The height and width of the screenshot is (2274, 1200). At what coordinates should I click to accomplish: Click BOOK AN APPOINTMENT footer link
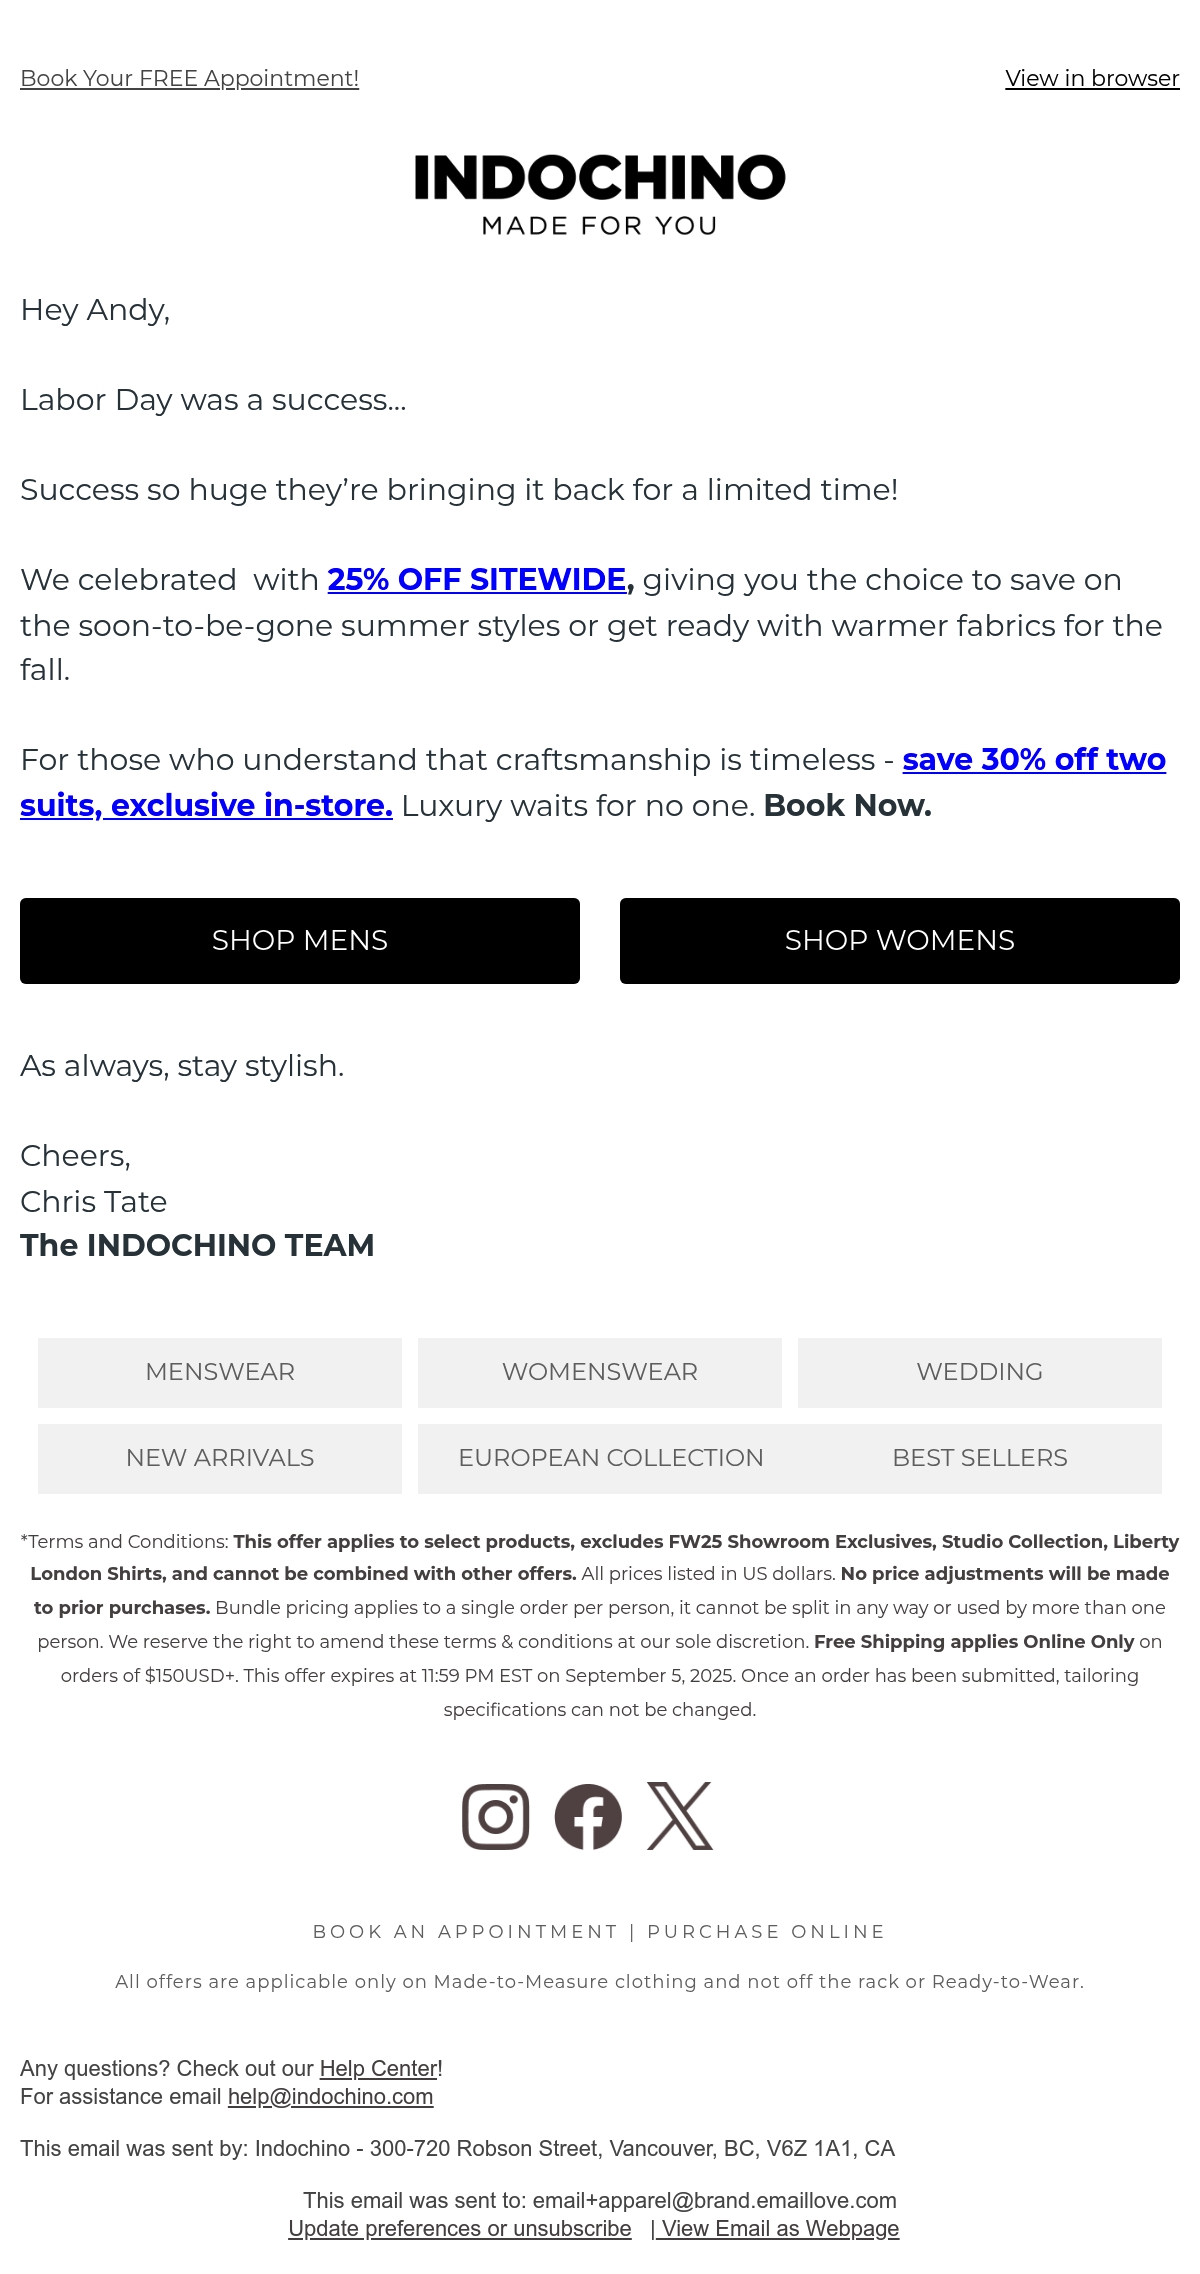(x=466, y=1932)
